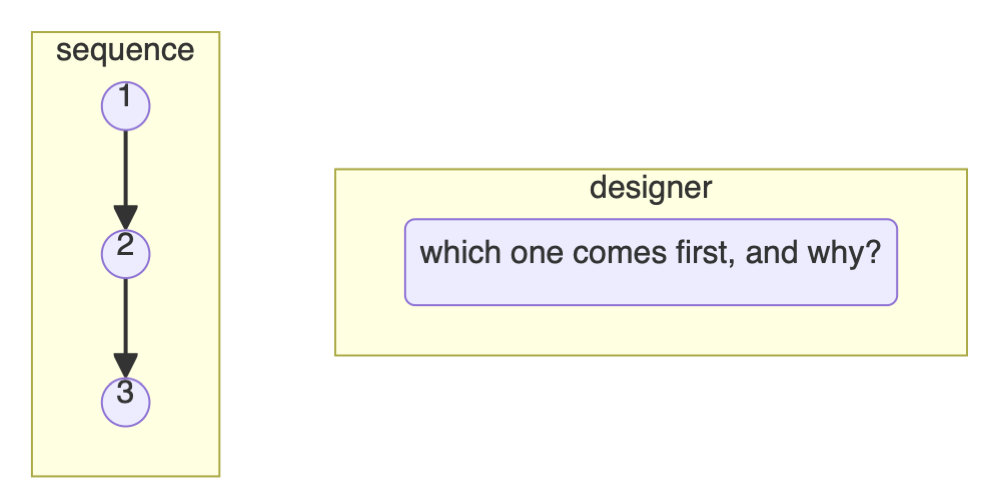Select the circle node labeled 2

pyautogui.click(x=125, y=253)
